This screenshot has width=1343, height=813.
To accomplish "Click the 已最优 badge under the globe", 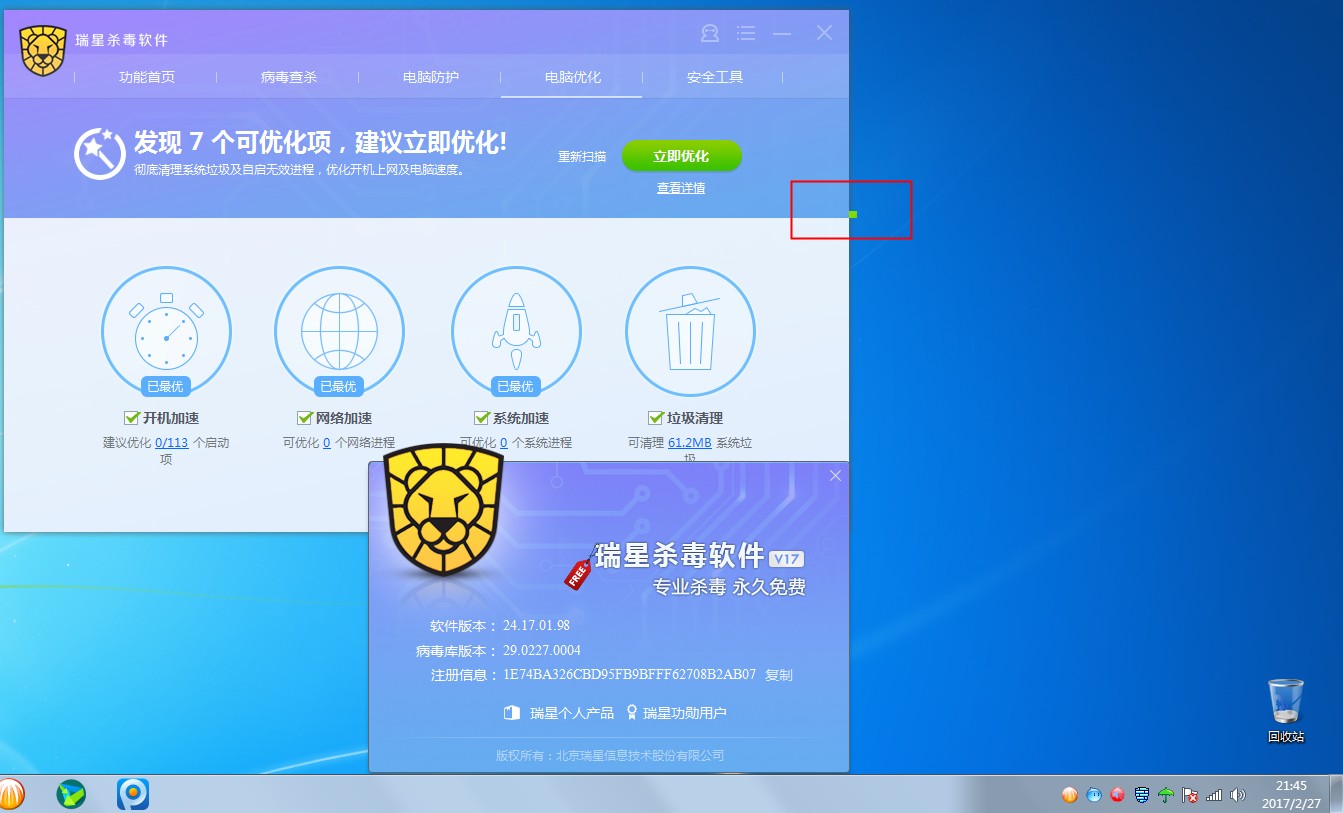I will tap(338, 387).
